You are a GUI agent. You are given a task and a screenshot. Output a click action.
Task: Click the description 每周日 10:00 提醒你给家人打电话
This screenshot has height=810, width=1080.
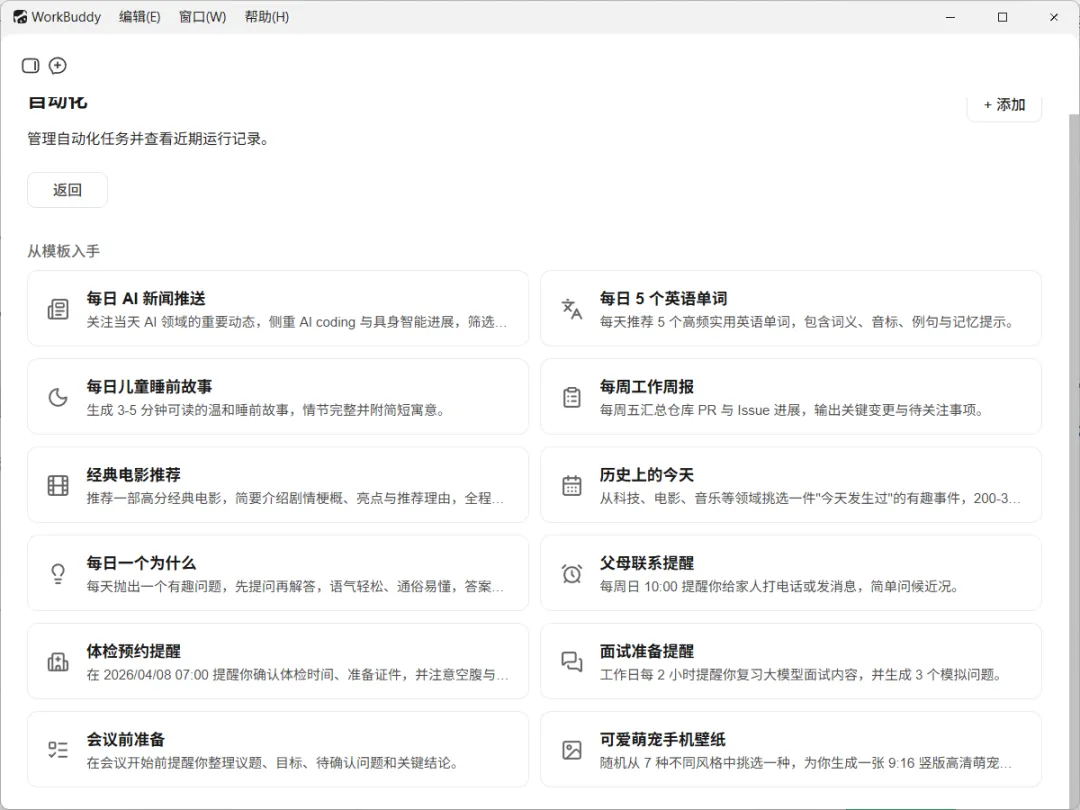[779, 587]
